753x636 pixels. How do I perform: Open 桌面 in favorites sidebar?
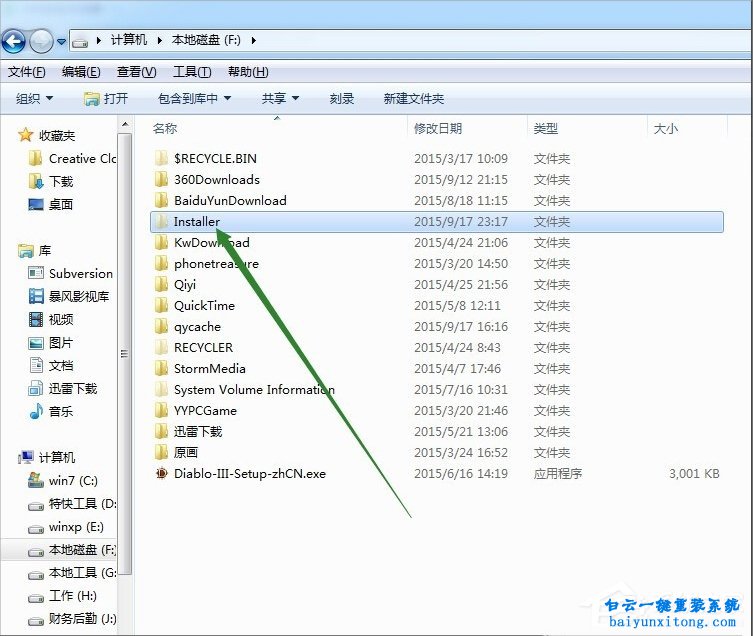(51, 205)
